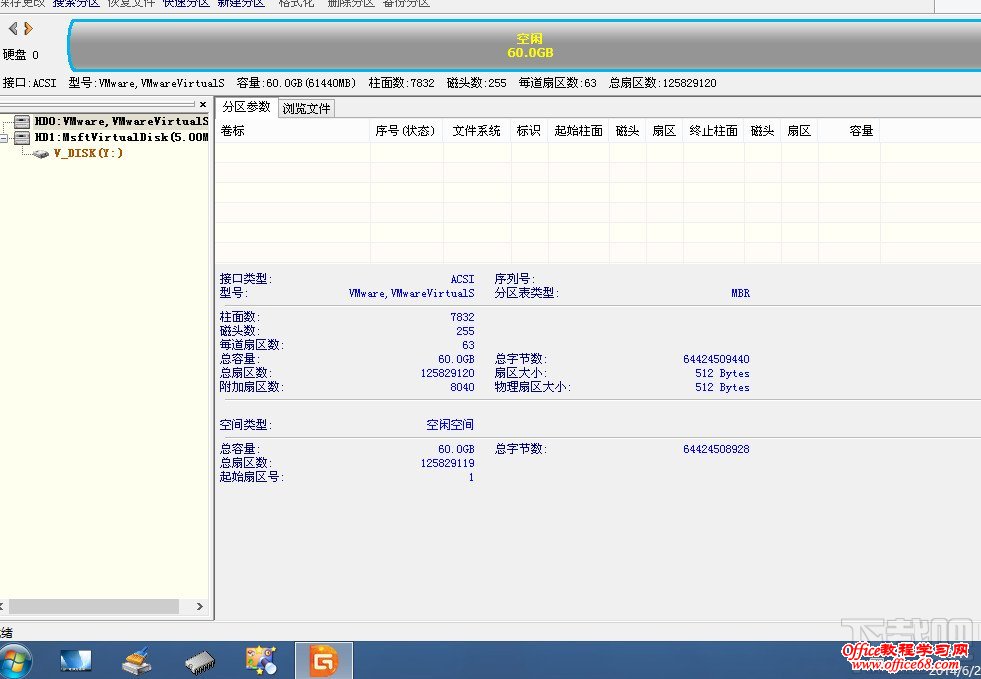Launch the image wizard taskbar icon
The width and height of the screenshot is (981, 679).
coord(261,661)
